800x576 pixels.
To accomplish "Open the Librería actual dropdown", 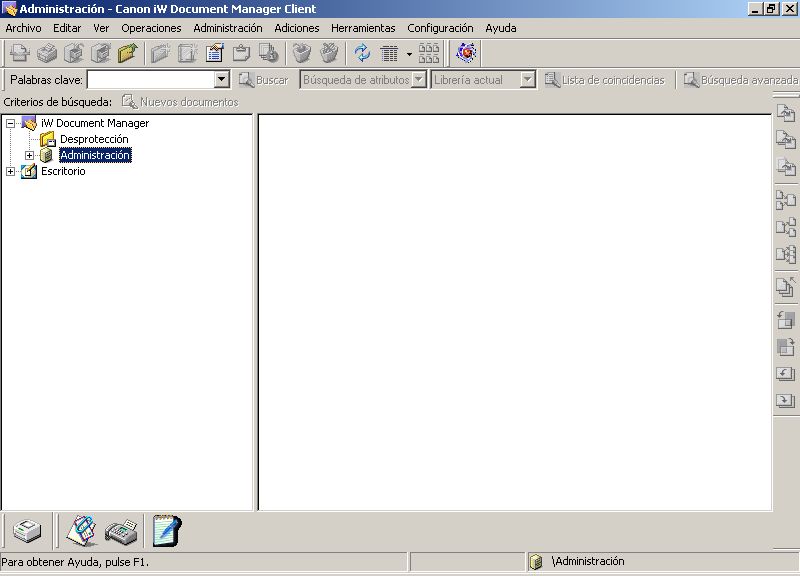I will coord(528,80).
